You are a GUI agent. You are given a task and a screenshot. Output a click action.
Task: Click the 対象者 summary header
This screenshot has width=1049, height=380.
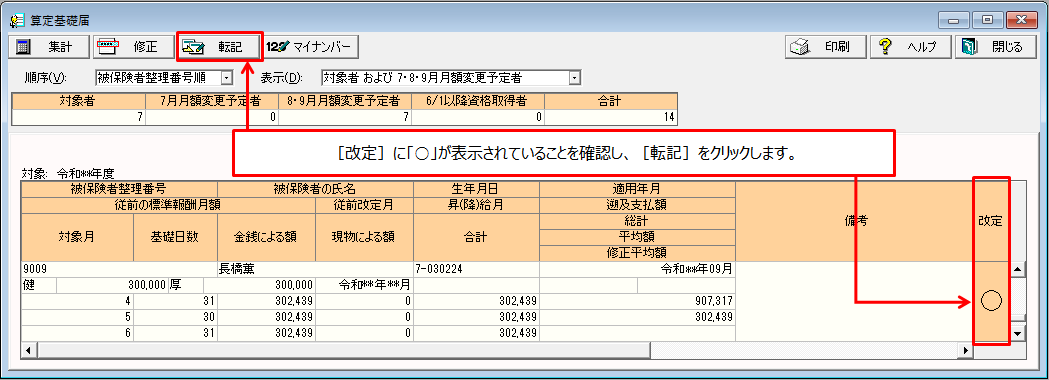(x=79, y=101)
